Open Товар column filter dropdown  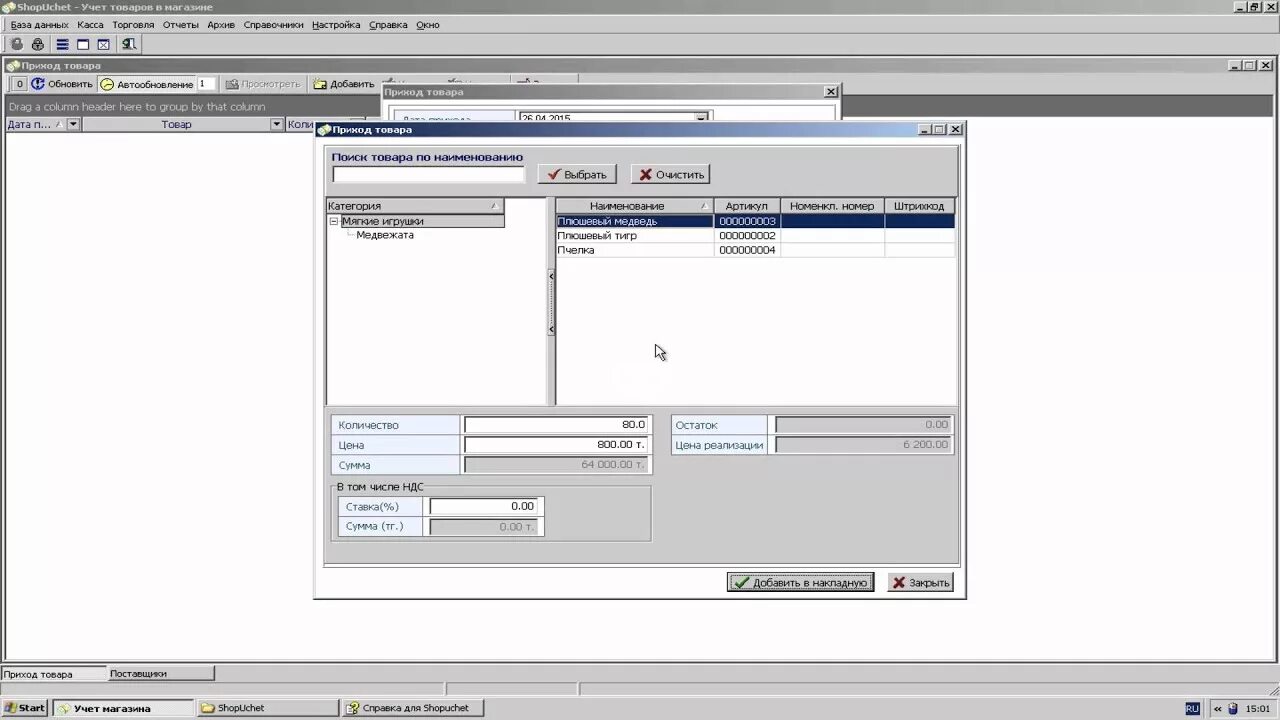coord(277,125)
